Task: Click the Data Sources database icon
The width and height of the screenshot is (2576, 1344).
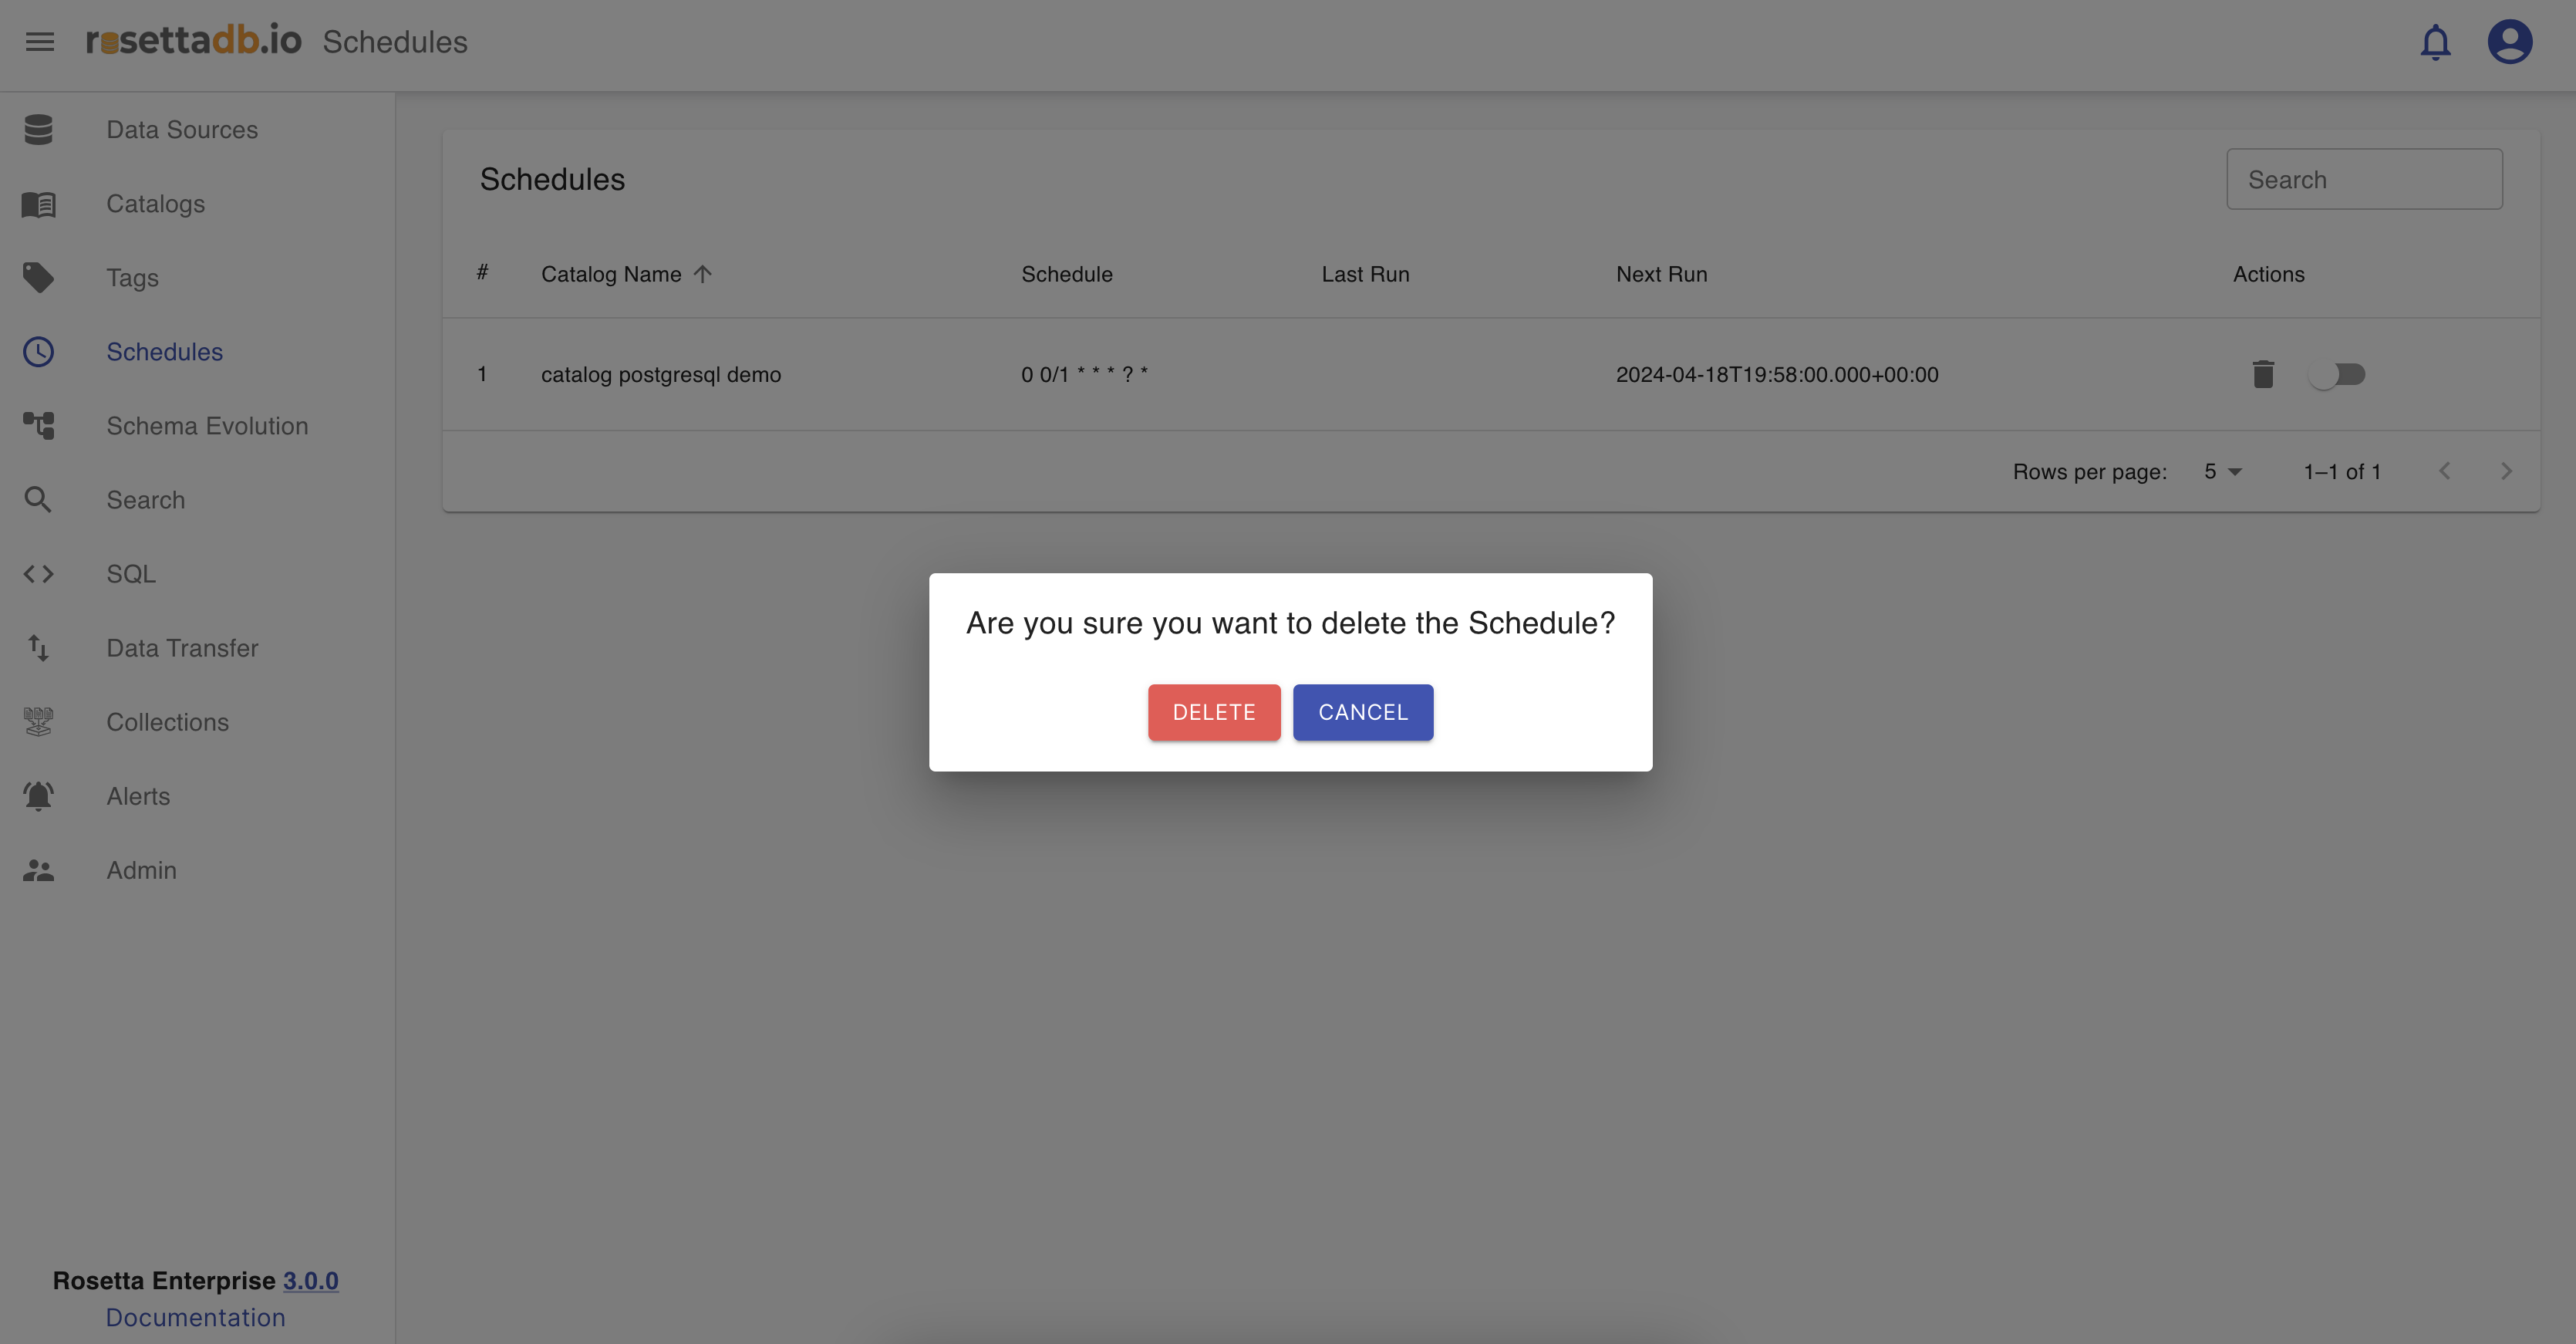Action: tap(39, 130)
